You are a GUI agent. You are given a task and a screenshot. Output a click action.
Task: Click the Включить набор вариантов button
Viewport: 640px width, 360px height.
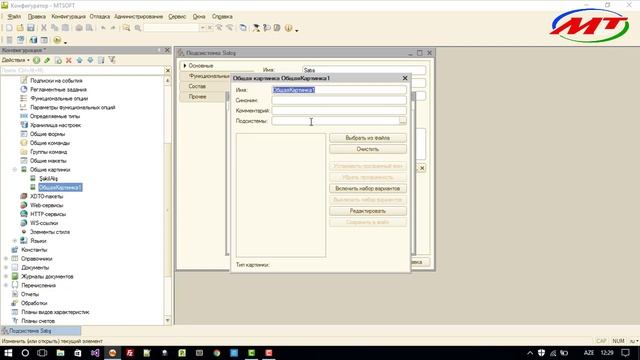(x=368, y=189)
